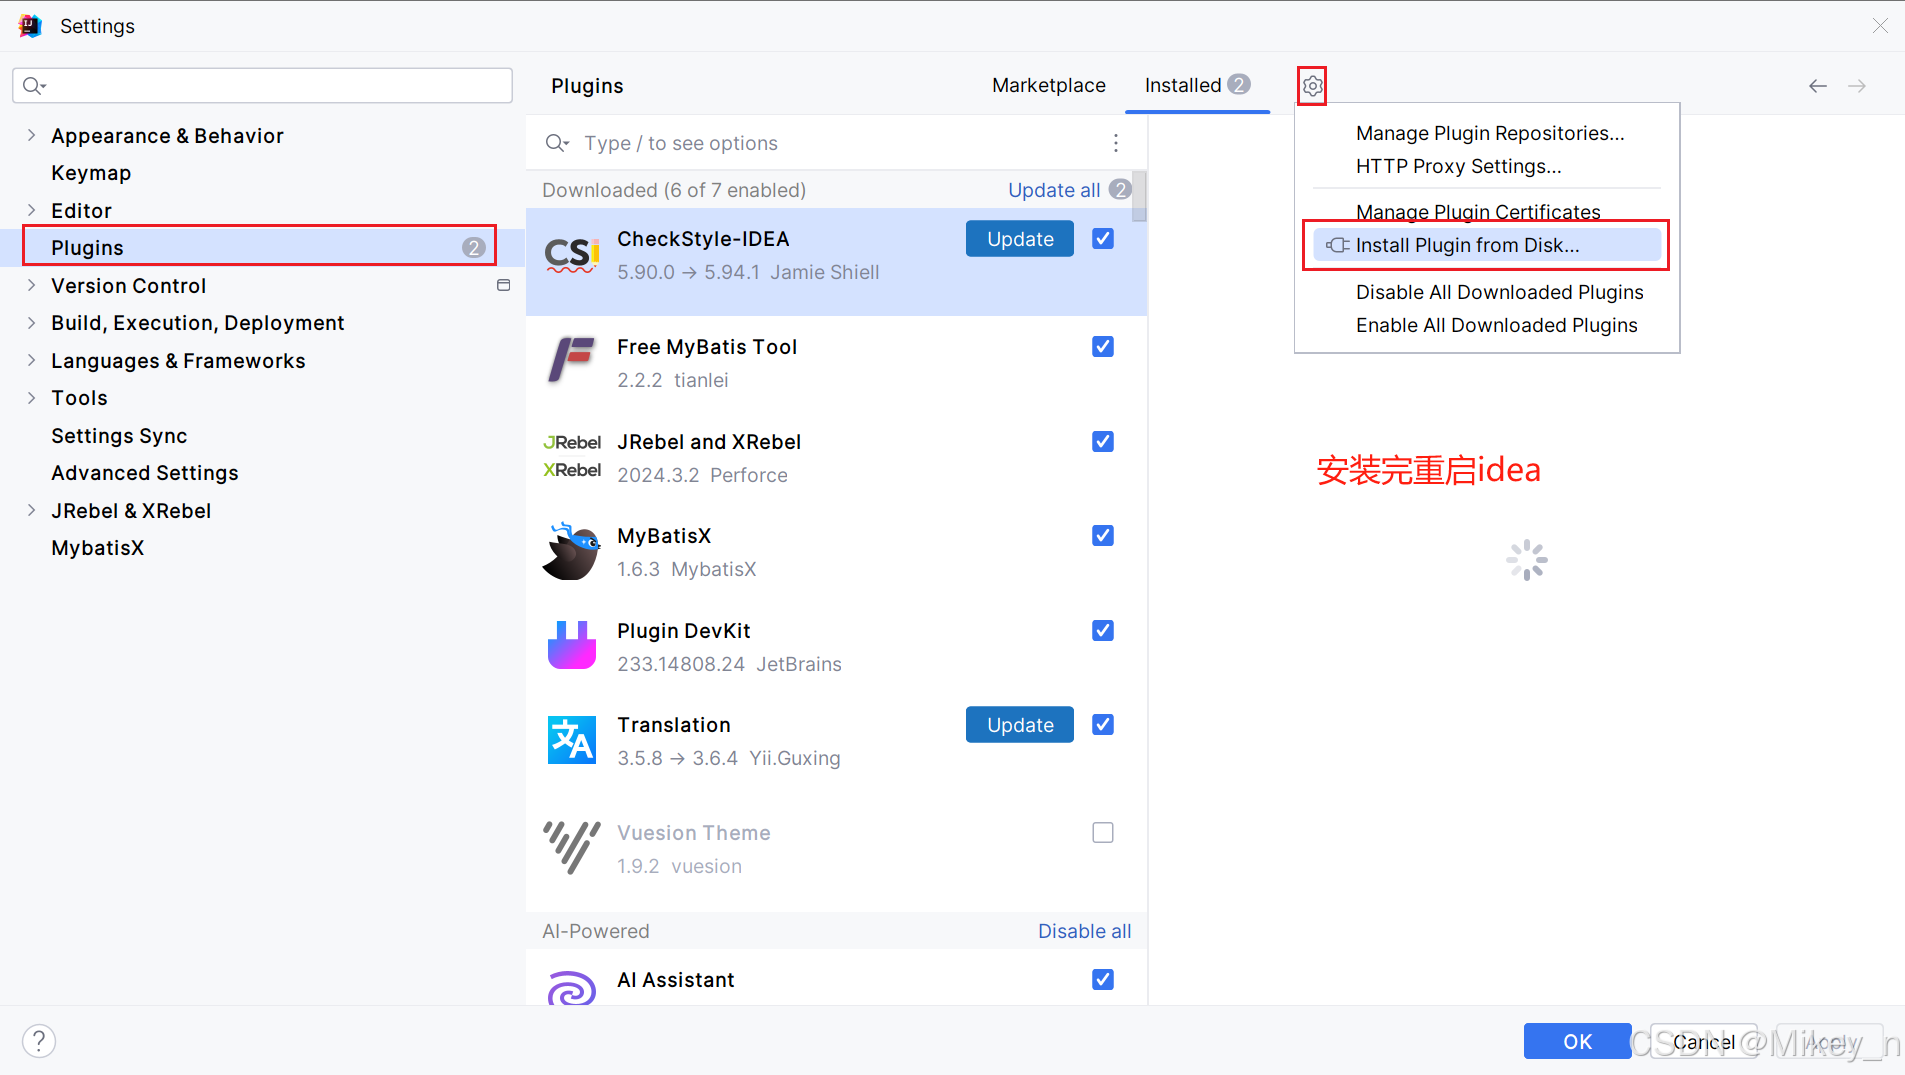Open the plugin list options kebab menu
The width and height of the screenshot is (1905, 1075).
(x=1116, y=143)
